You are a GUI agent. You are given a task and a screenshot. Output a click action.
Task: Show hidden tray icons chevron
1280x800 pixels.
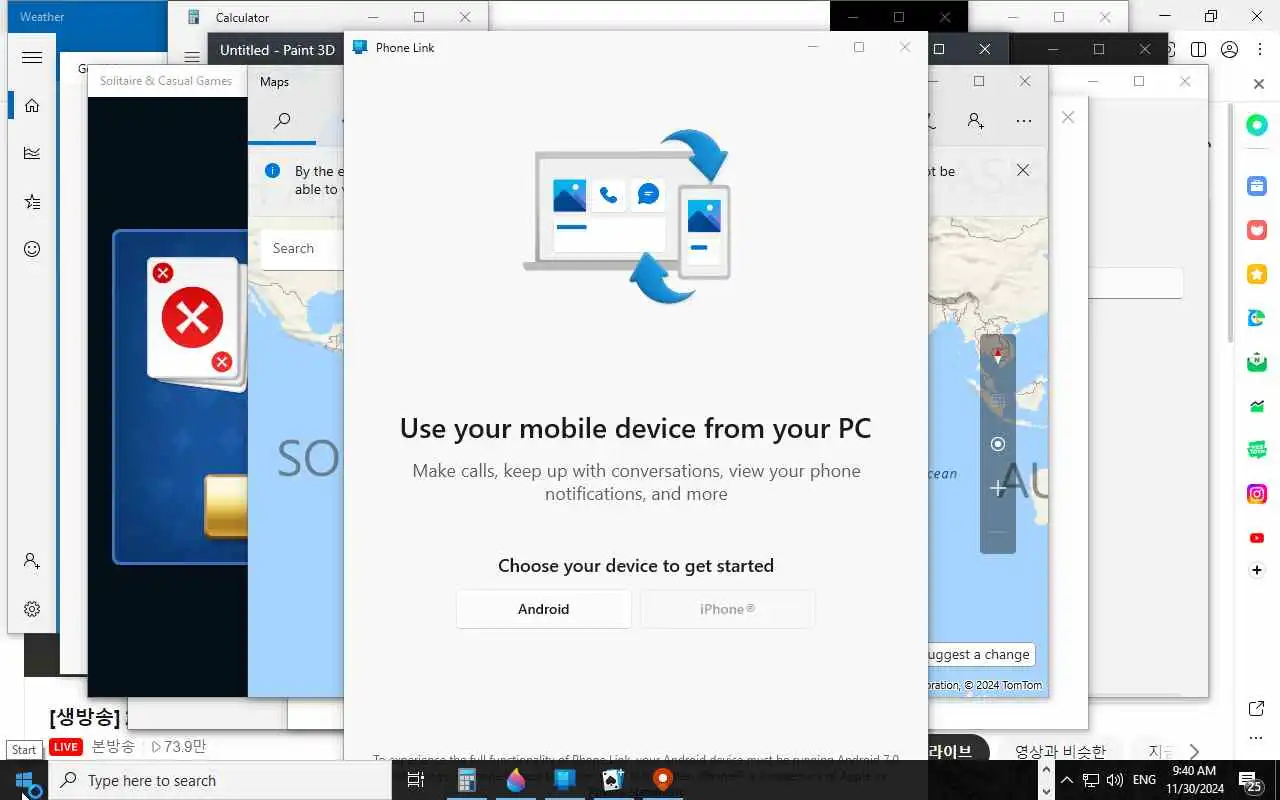pos(1066,780)
